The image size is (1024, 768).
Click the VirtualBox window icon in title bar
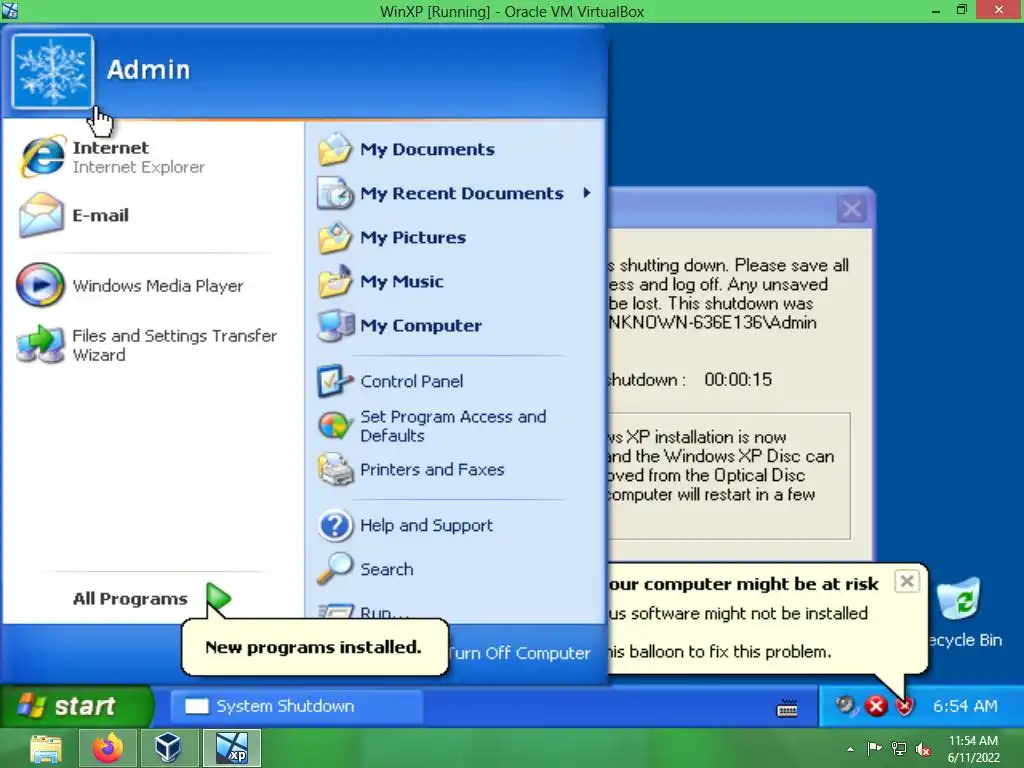coord(10,10)
